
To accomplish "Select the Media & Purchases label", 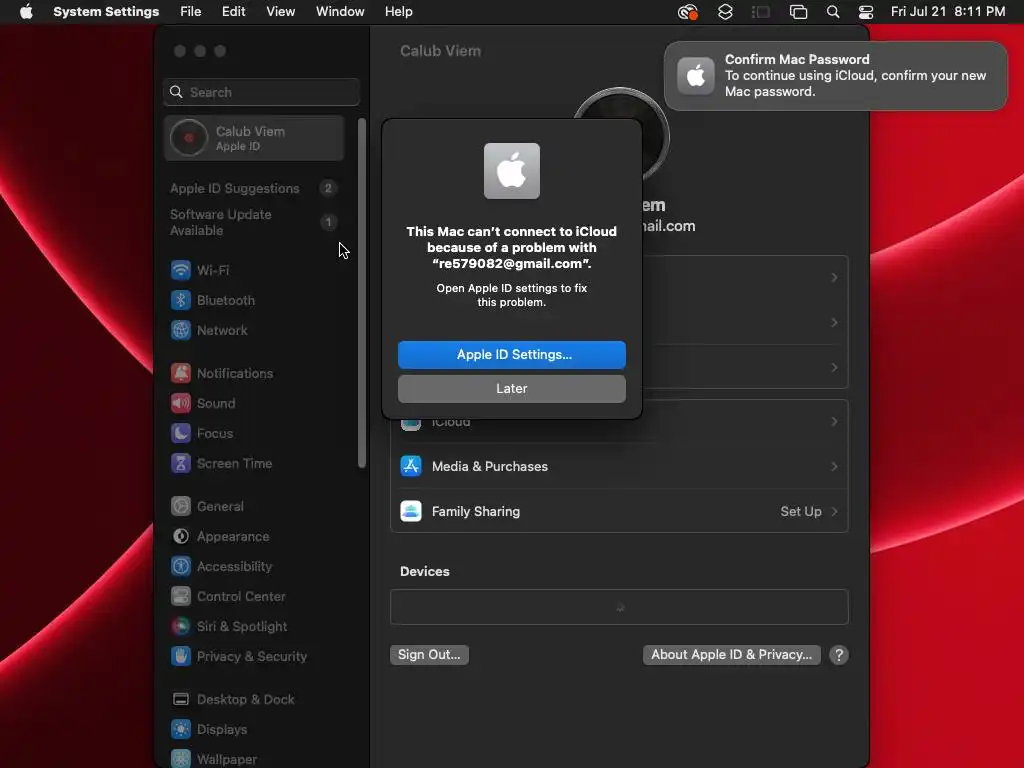I will tap(490, 466).
